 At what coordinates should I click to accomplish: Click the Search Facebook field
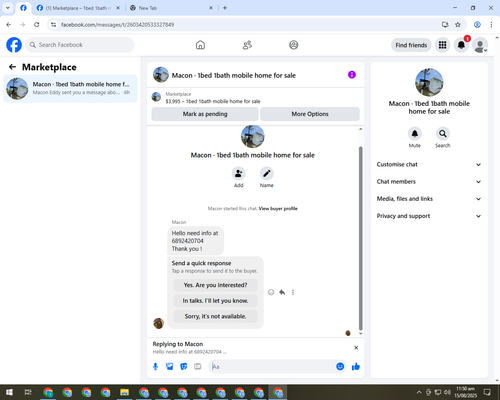80,45
